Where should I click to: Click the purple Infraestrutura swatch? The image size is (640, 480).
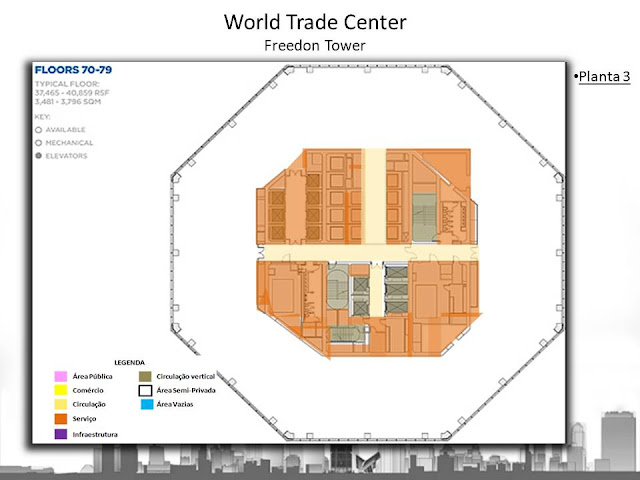click(x=61, y=434)
